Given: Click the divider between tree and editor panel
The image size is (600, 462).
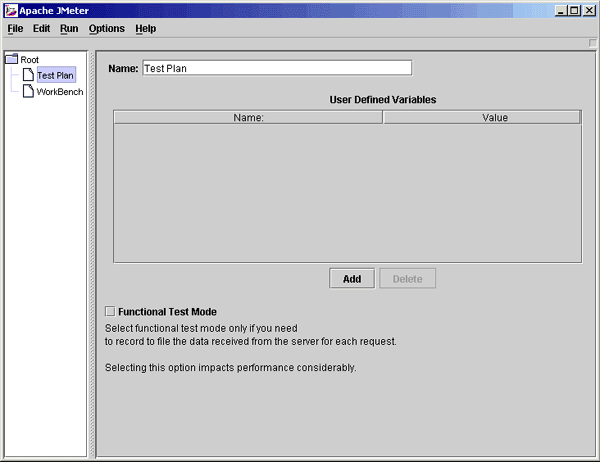Looking at the screenshot, I should point(92,250).
